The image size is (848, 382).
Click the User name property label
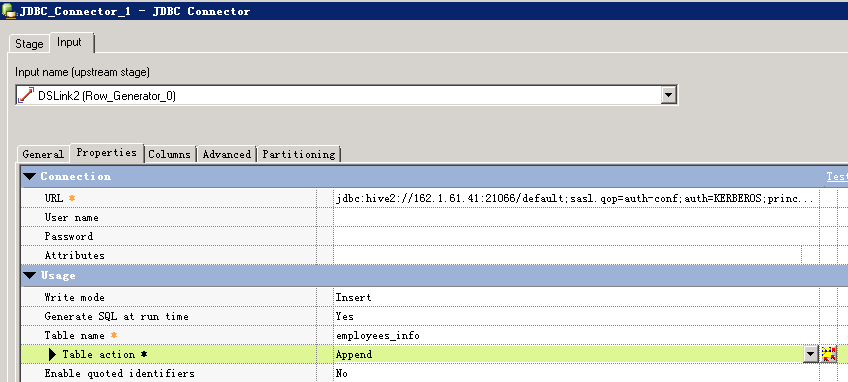pos(71,218)
